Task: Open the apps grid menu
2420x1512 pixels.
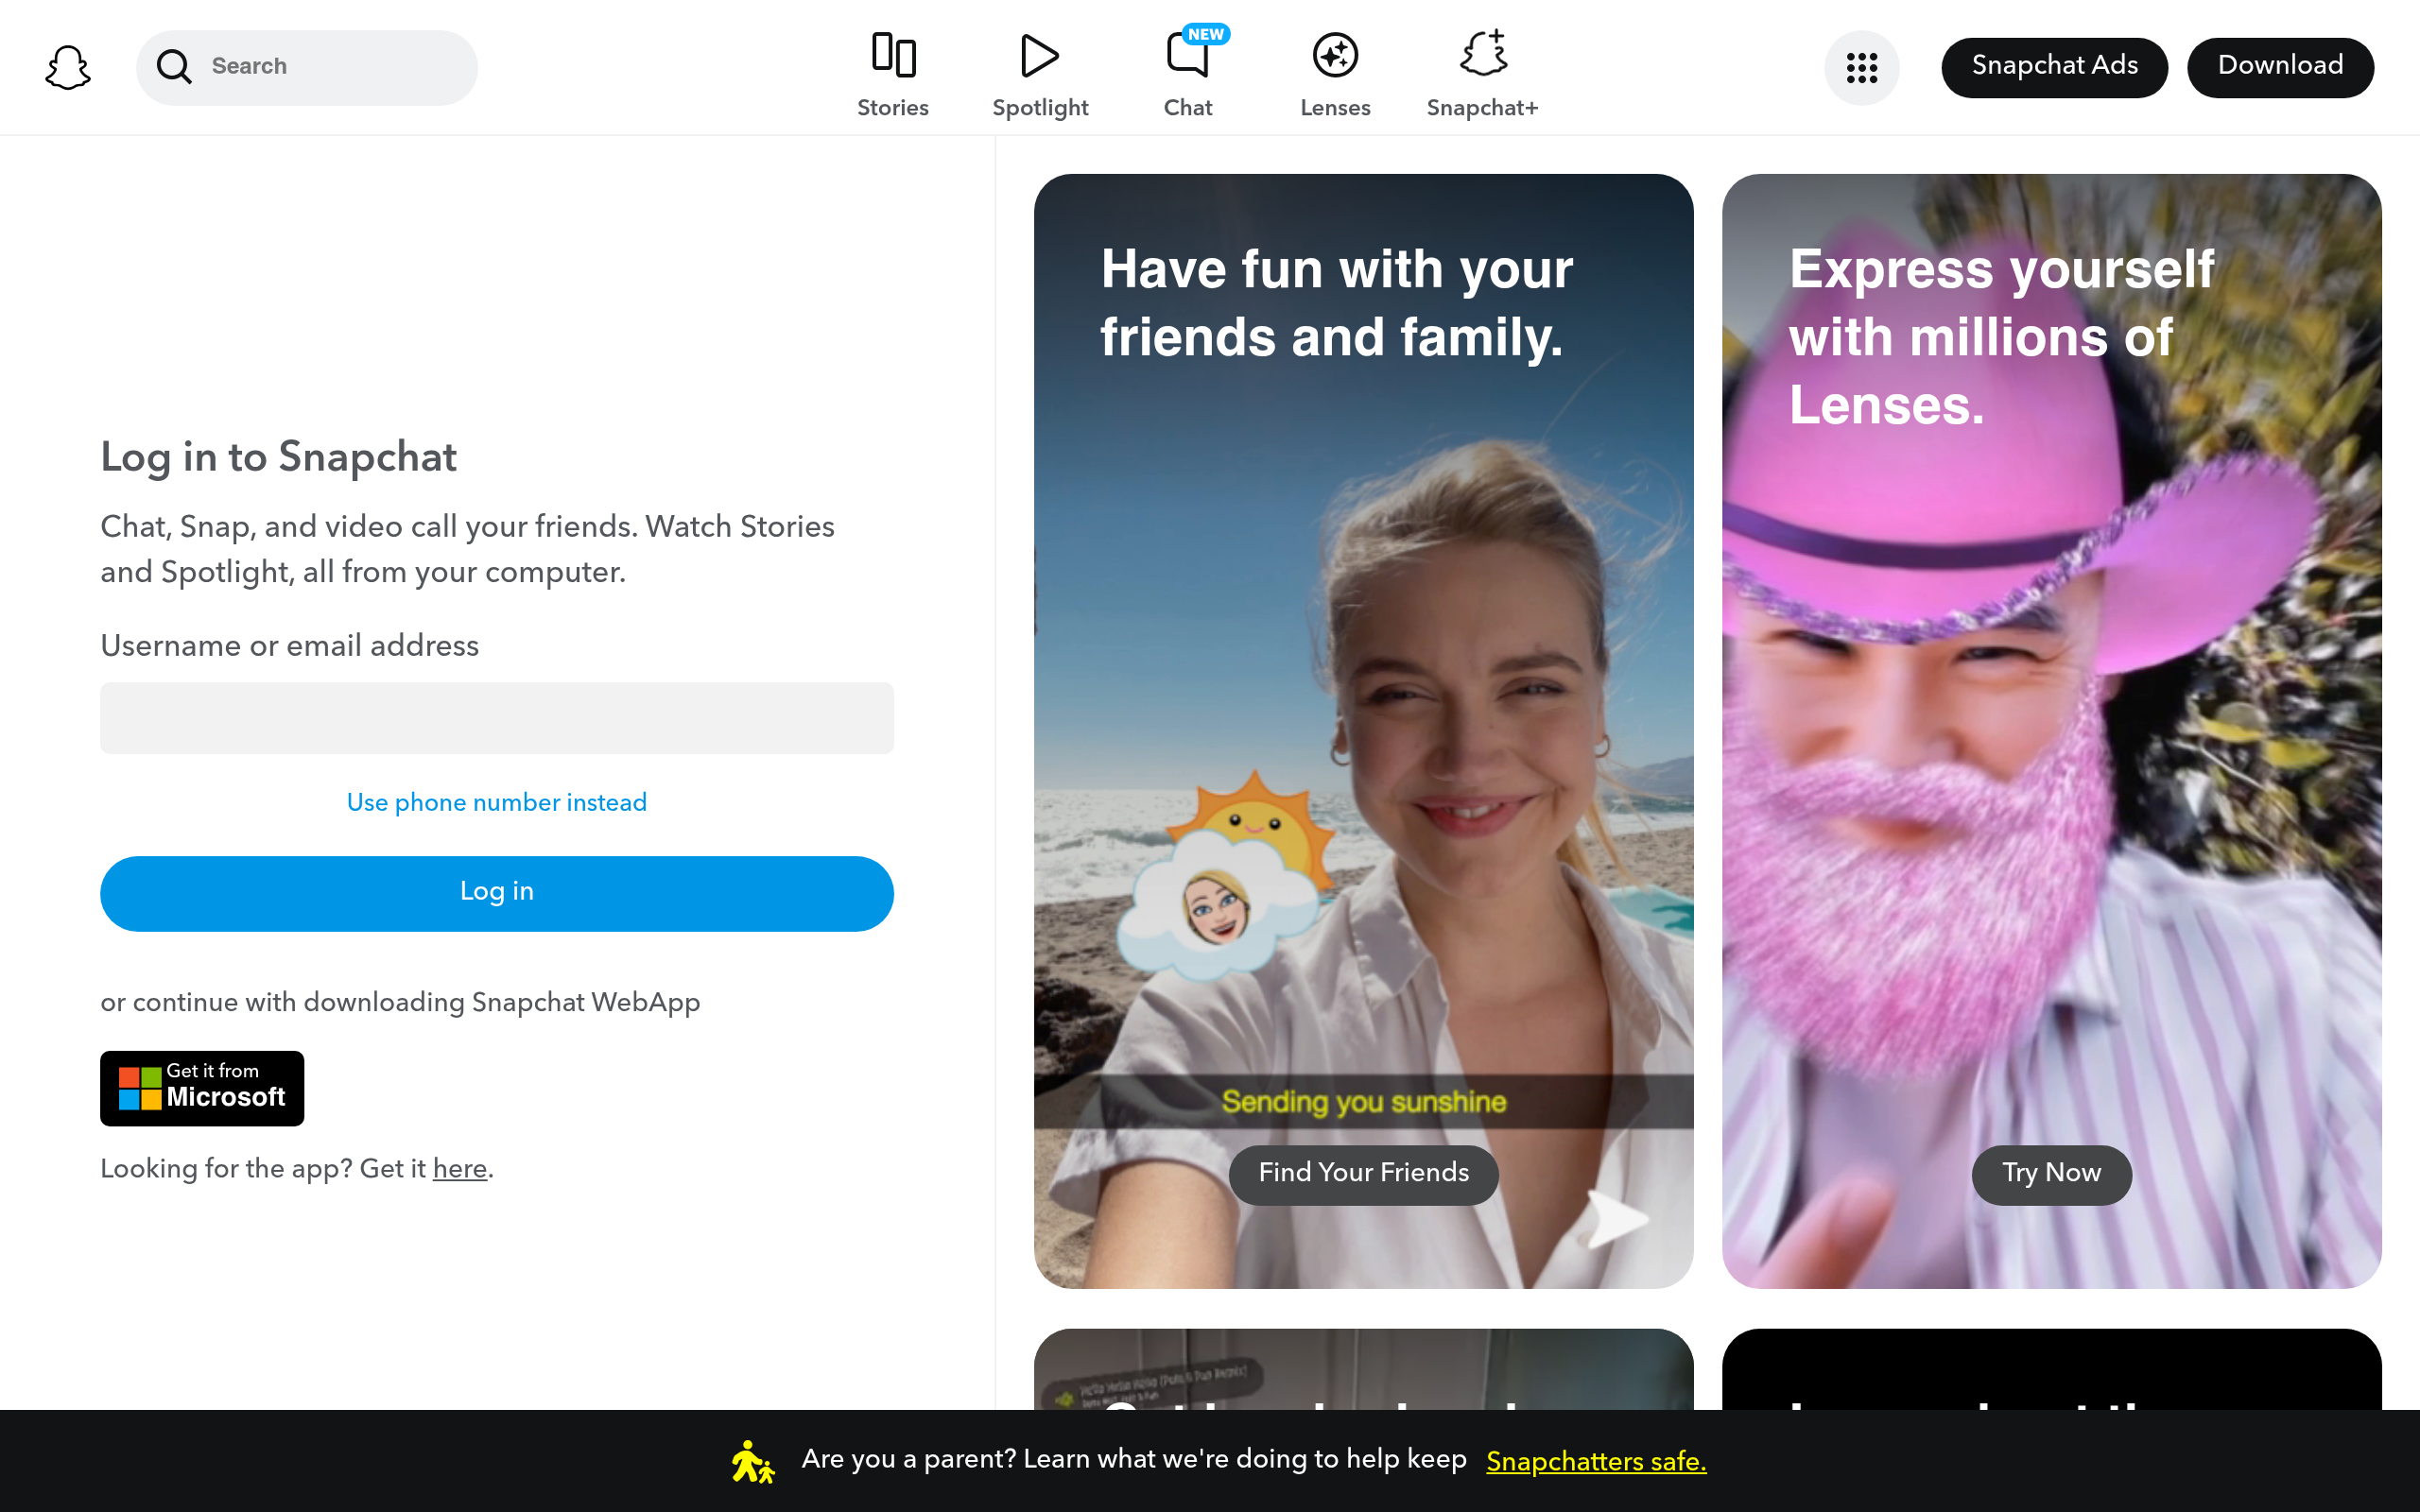Action: (x=1861, y=67)
